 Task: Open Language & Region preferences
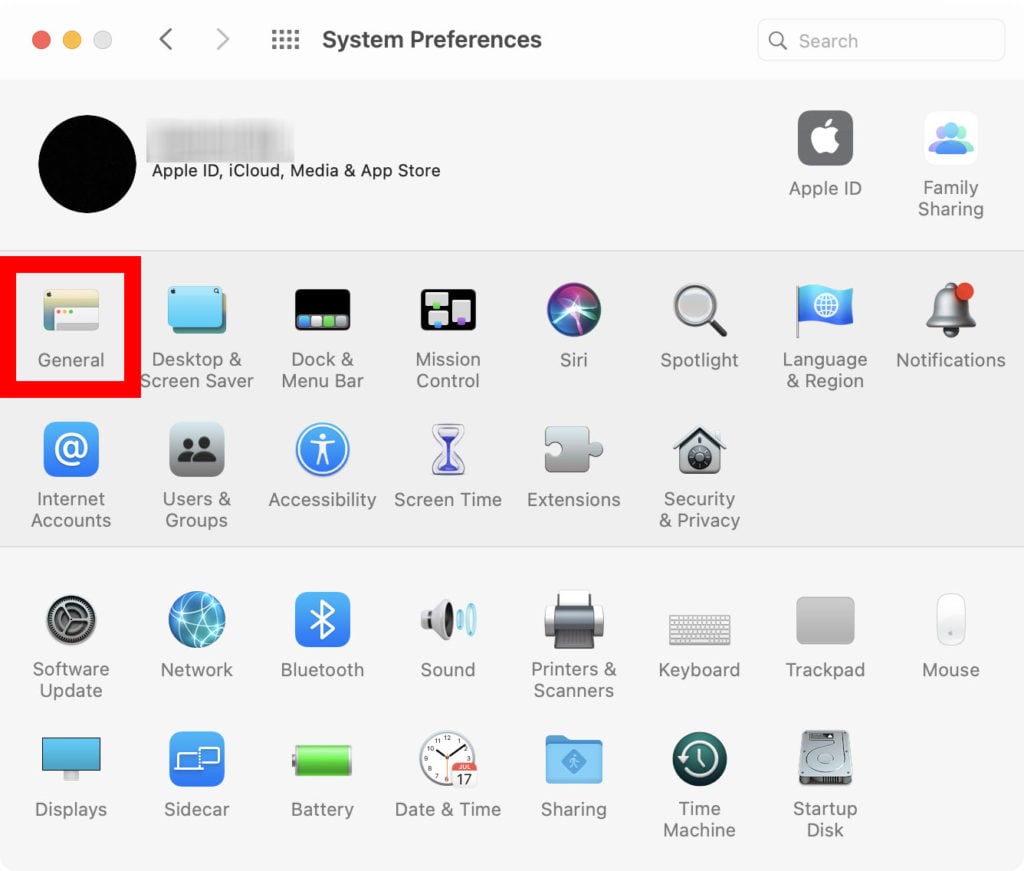point(825,310)
